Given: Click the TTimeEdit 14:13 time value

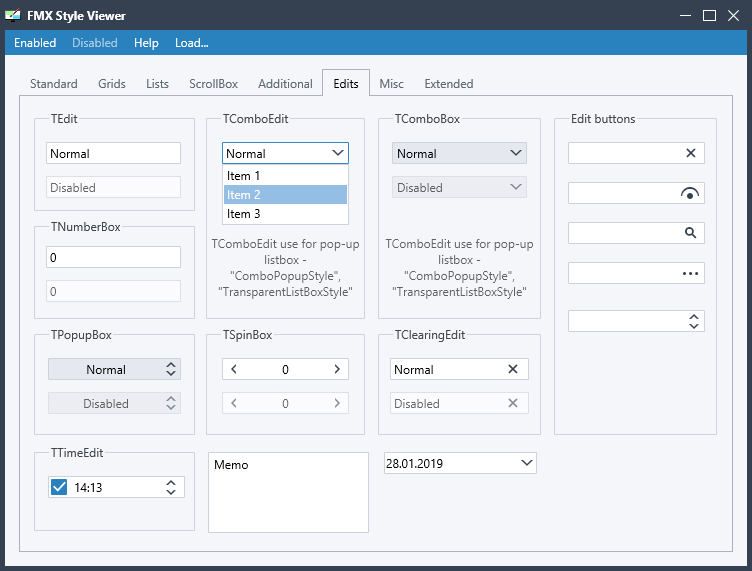Looking at the screenshot, I should click(x=88, y=488).
